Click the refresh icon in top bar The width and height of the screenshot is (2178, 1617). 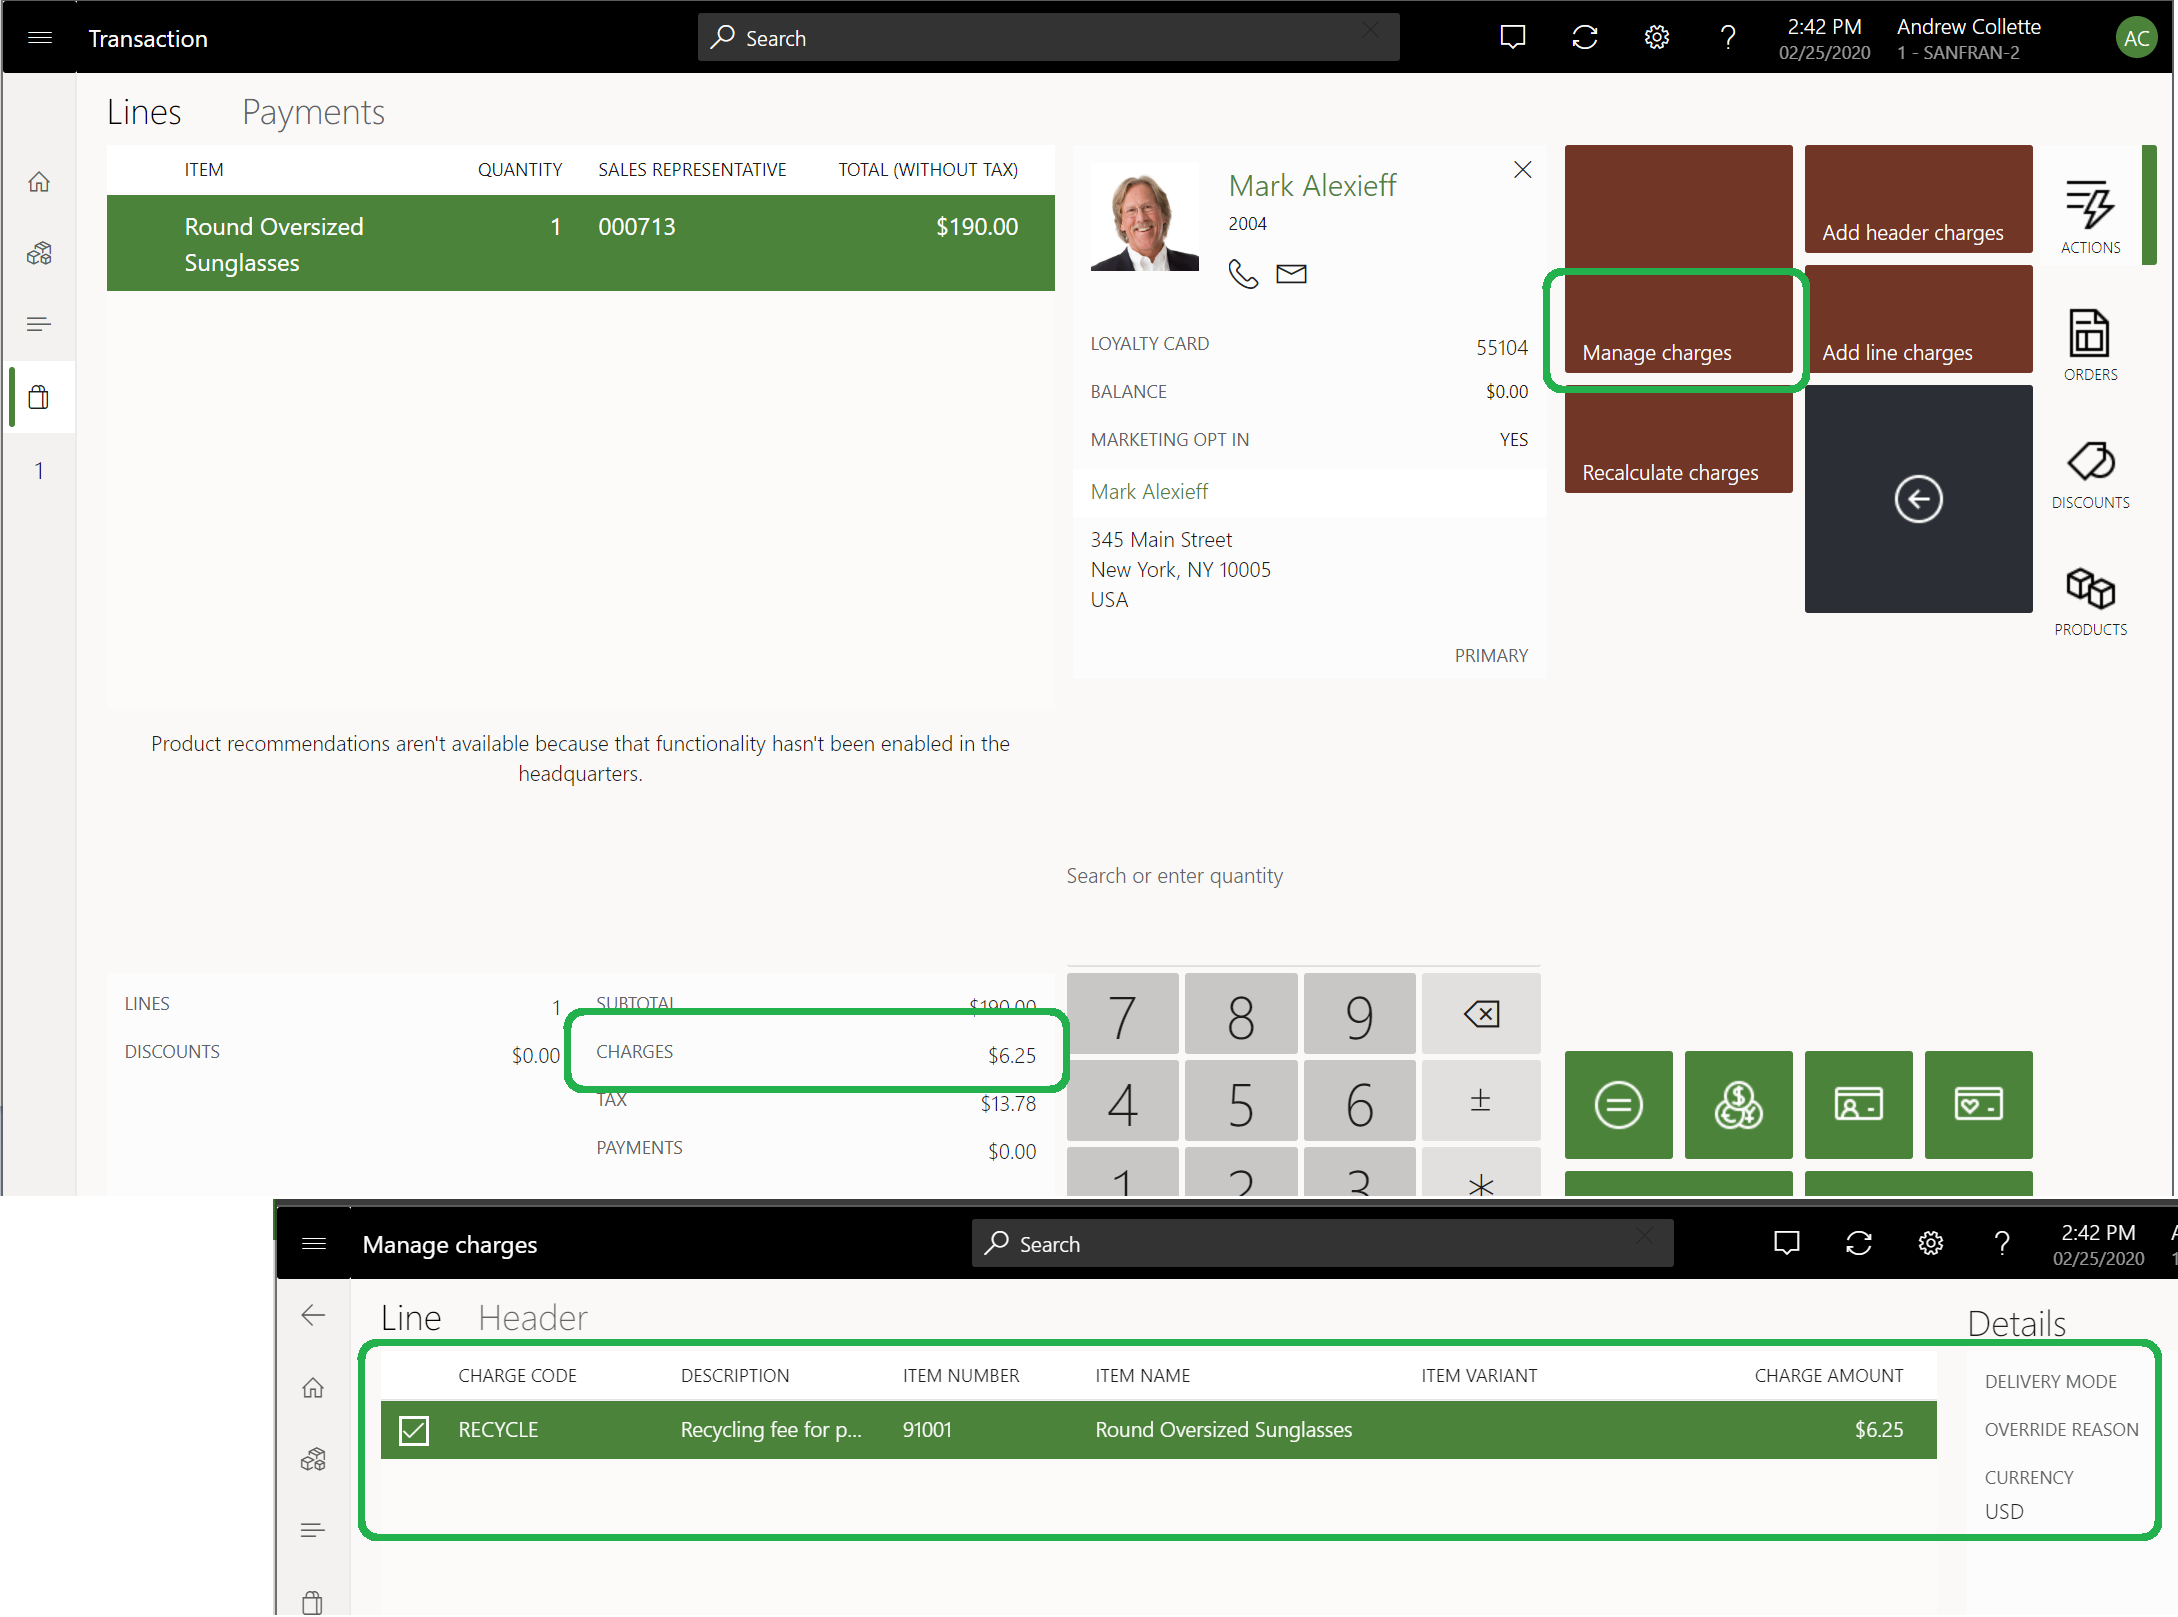[1585, 37]
